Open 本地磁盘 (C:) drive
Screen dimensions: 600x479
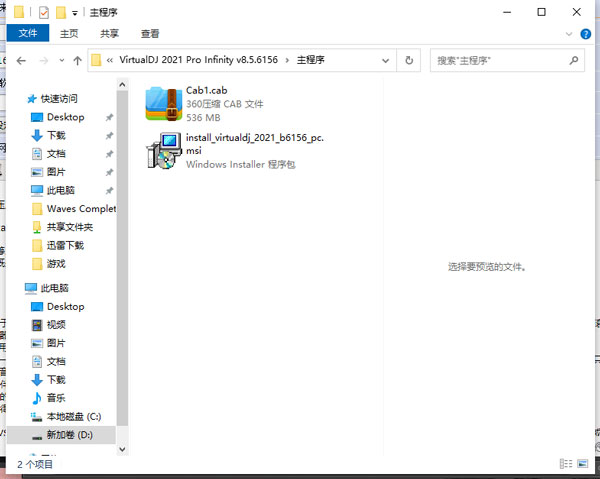click(x=74, y=417)
